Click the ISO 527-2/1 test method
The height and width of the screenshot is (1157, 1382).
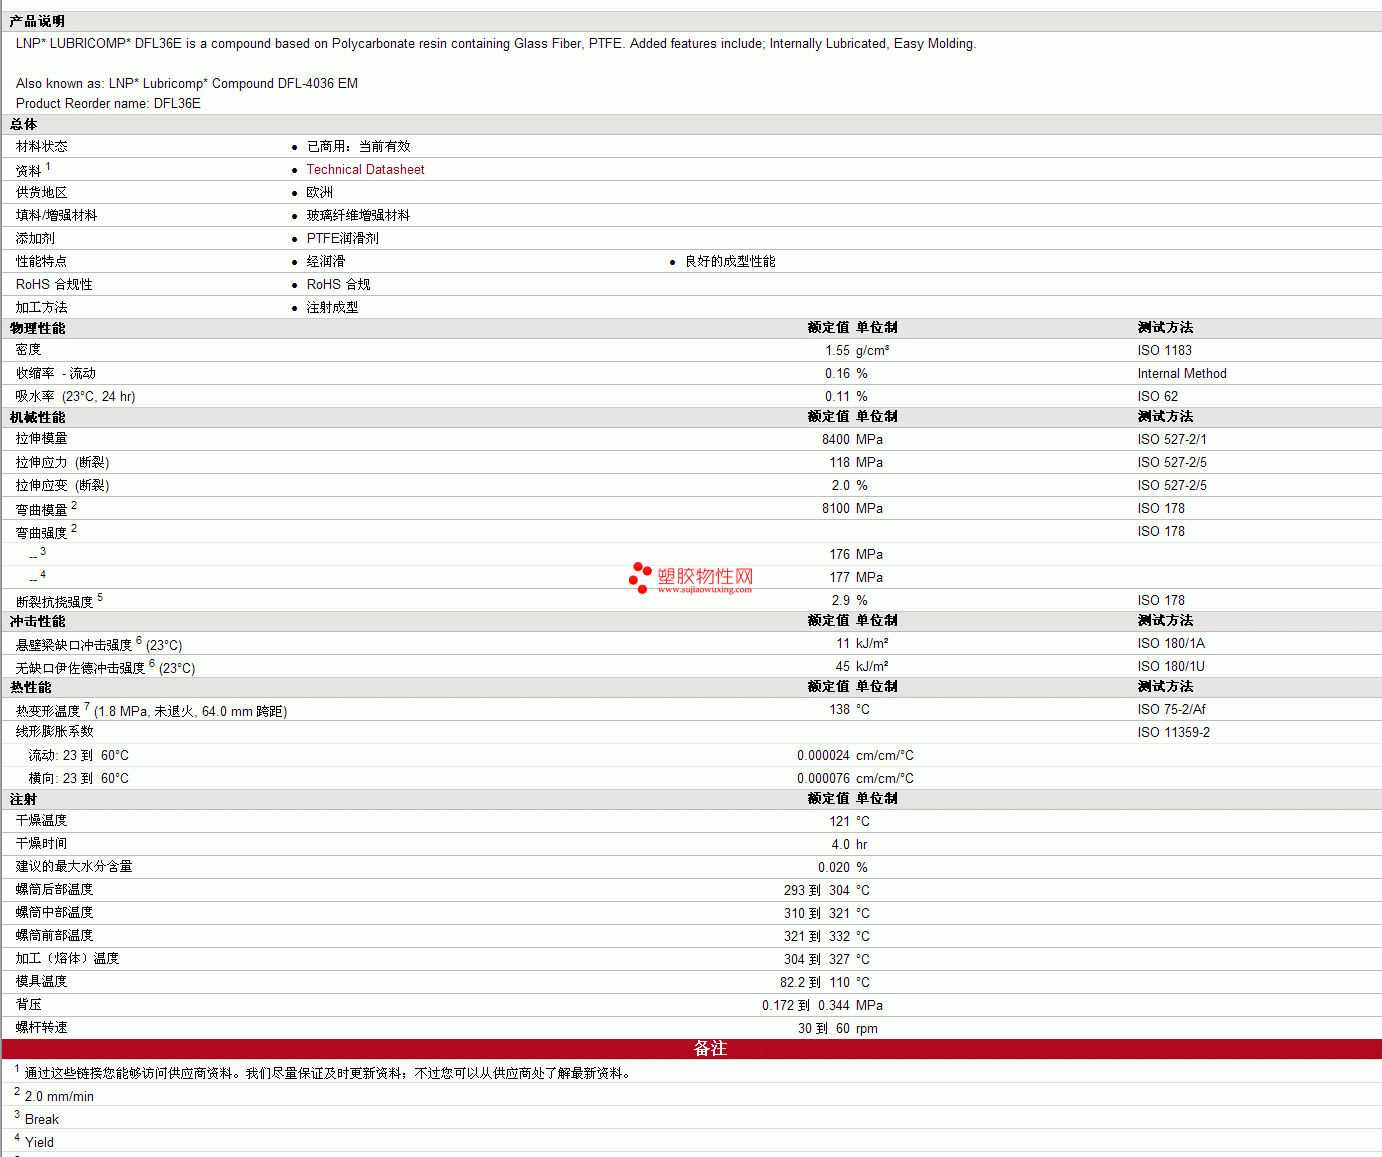click(x=1172, y=440)
